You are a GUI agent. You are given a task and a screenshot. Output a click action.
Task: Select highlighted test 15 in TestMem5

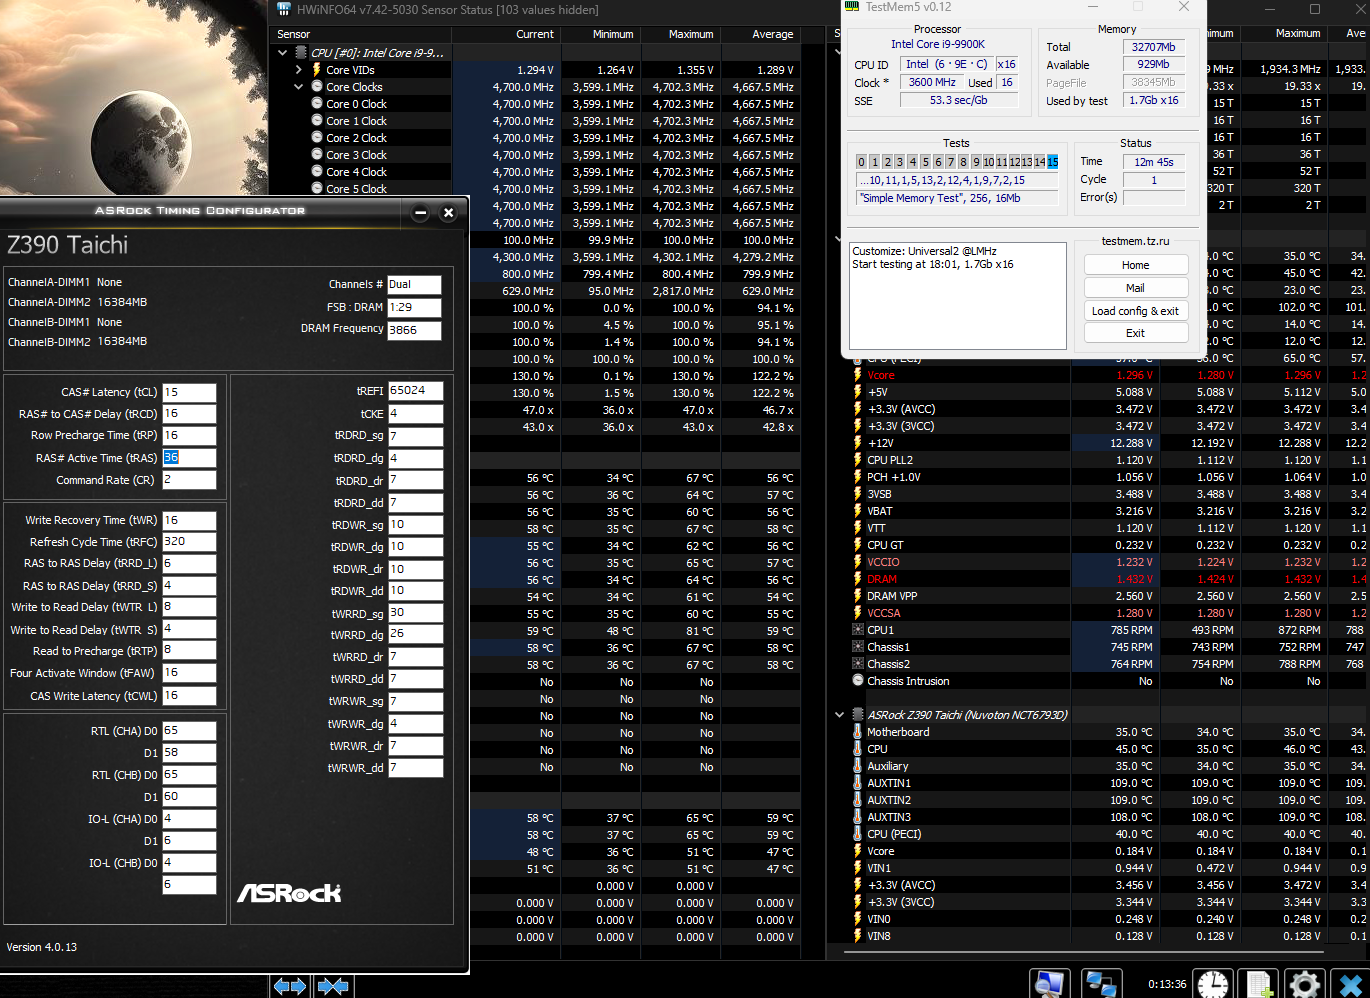(x=1052, y=162)
